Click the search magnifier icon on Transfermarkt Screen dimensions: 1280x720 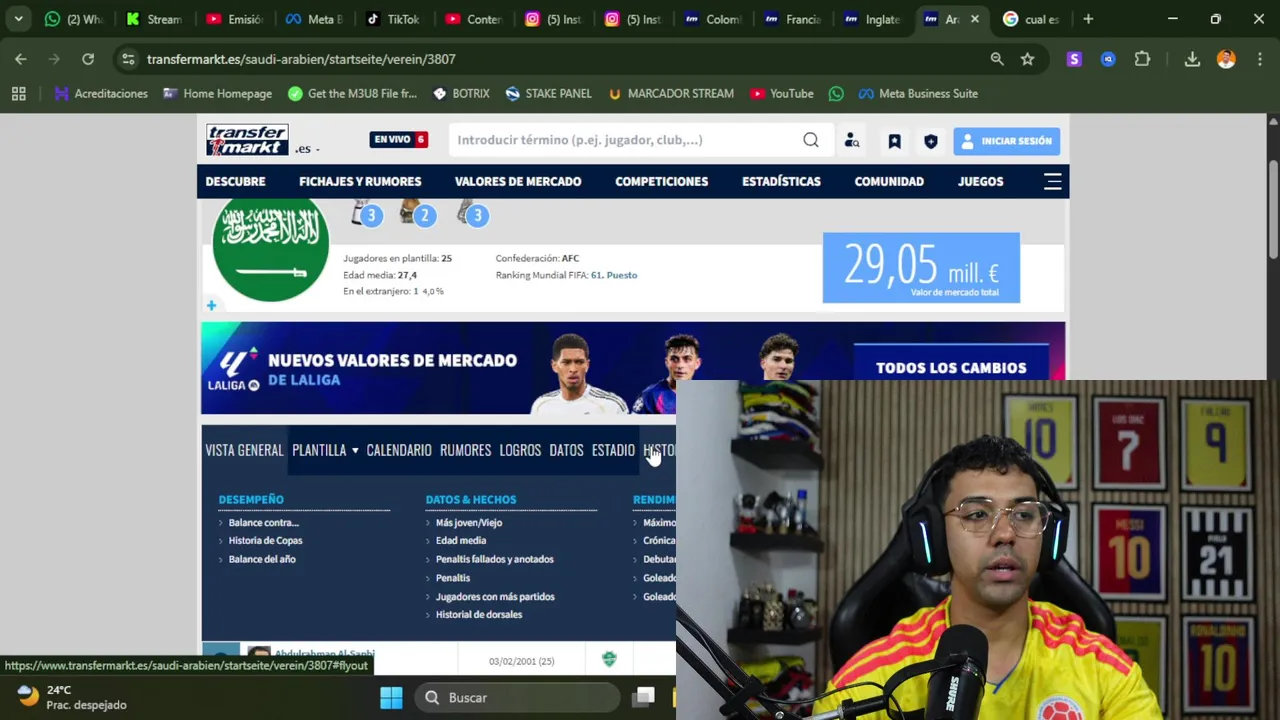pos(811,140)
